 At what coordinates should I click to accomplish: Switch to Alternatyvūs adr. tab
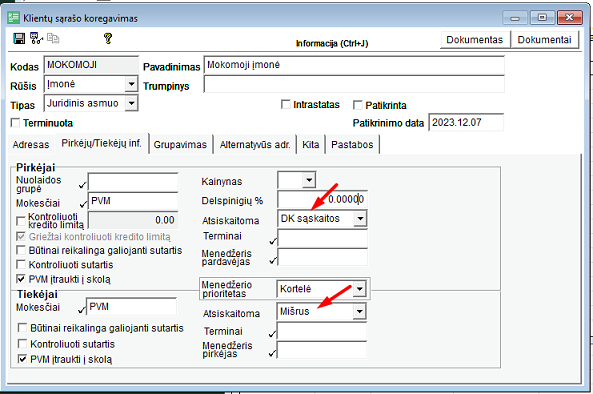coord(255,144)
